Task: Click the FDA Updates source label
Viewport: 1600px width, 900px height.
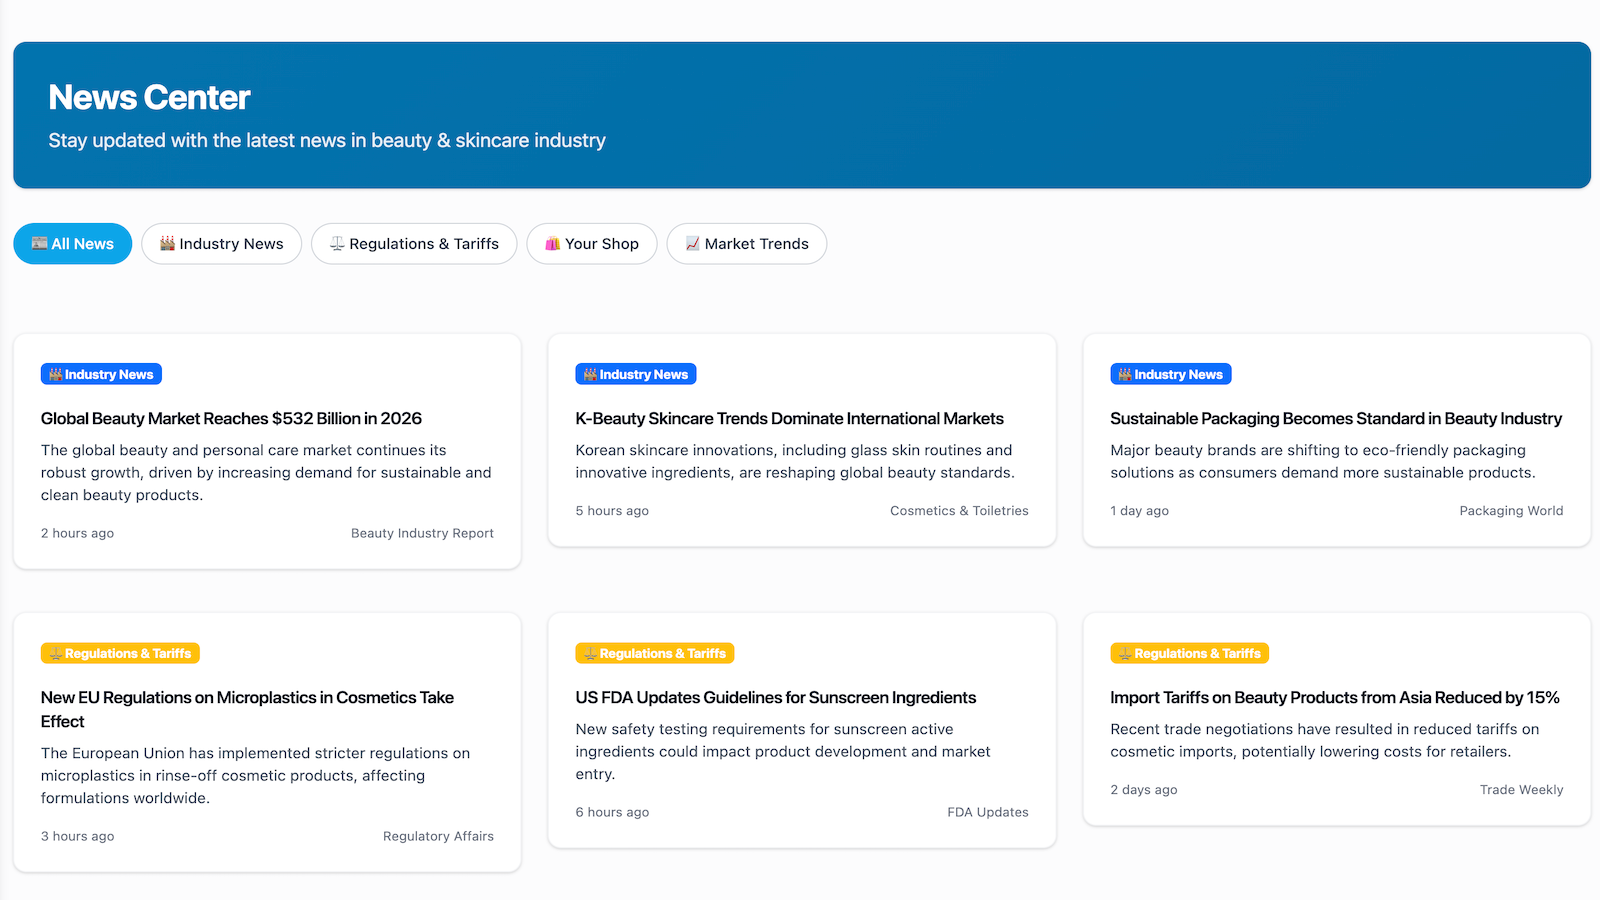Action: pyautogui.click(x=987, y=812)
